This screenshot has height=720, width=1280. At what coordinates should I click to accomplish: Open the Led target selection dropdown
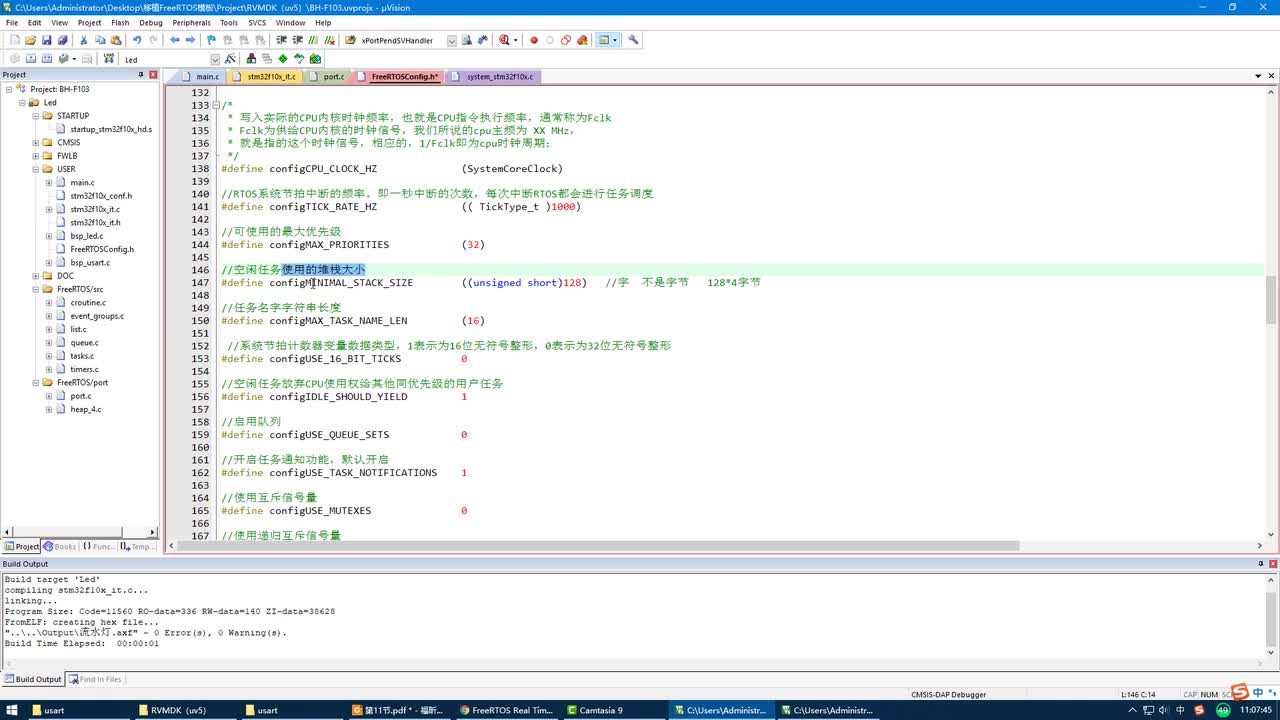(x=215, y=60)
